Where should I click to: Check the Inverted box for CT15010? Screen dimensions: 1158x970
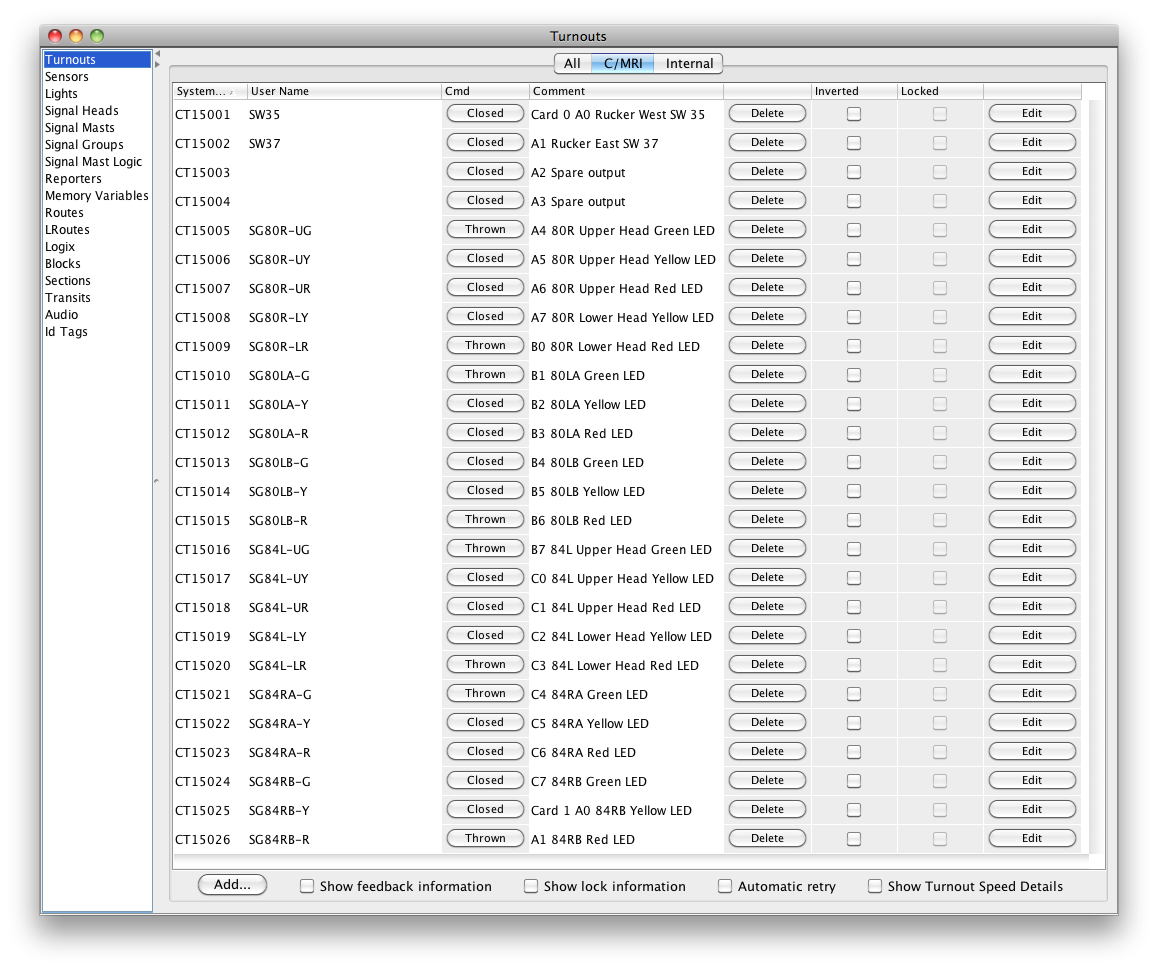(854, 375)
